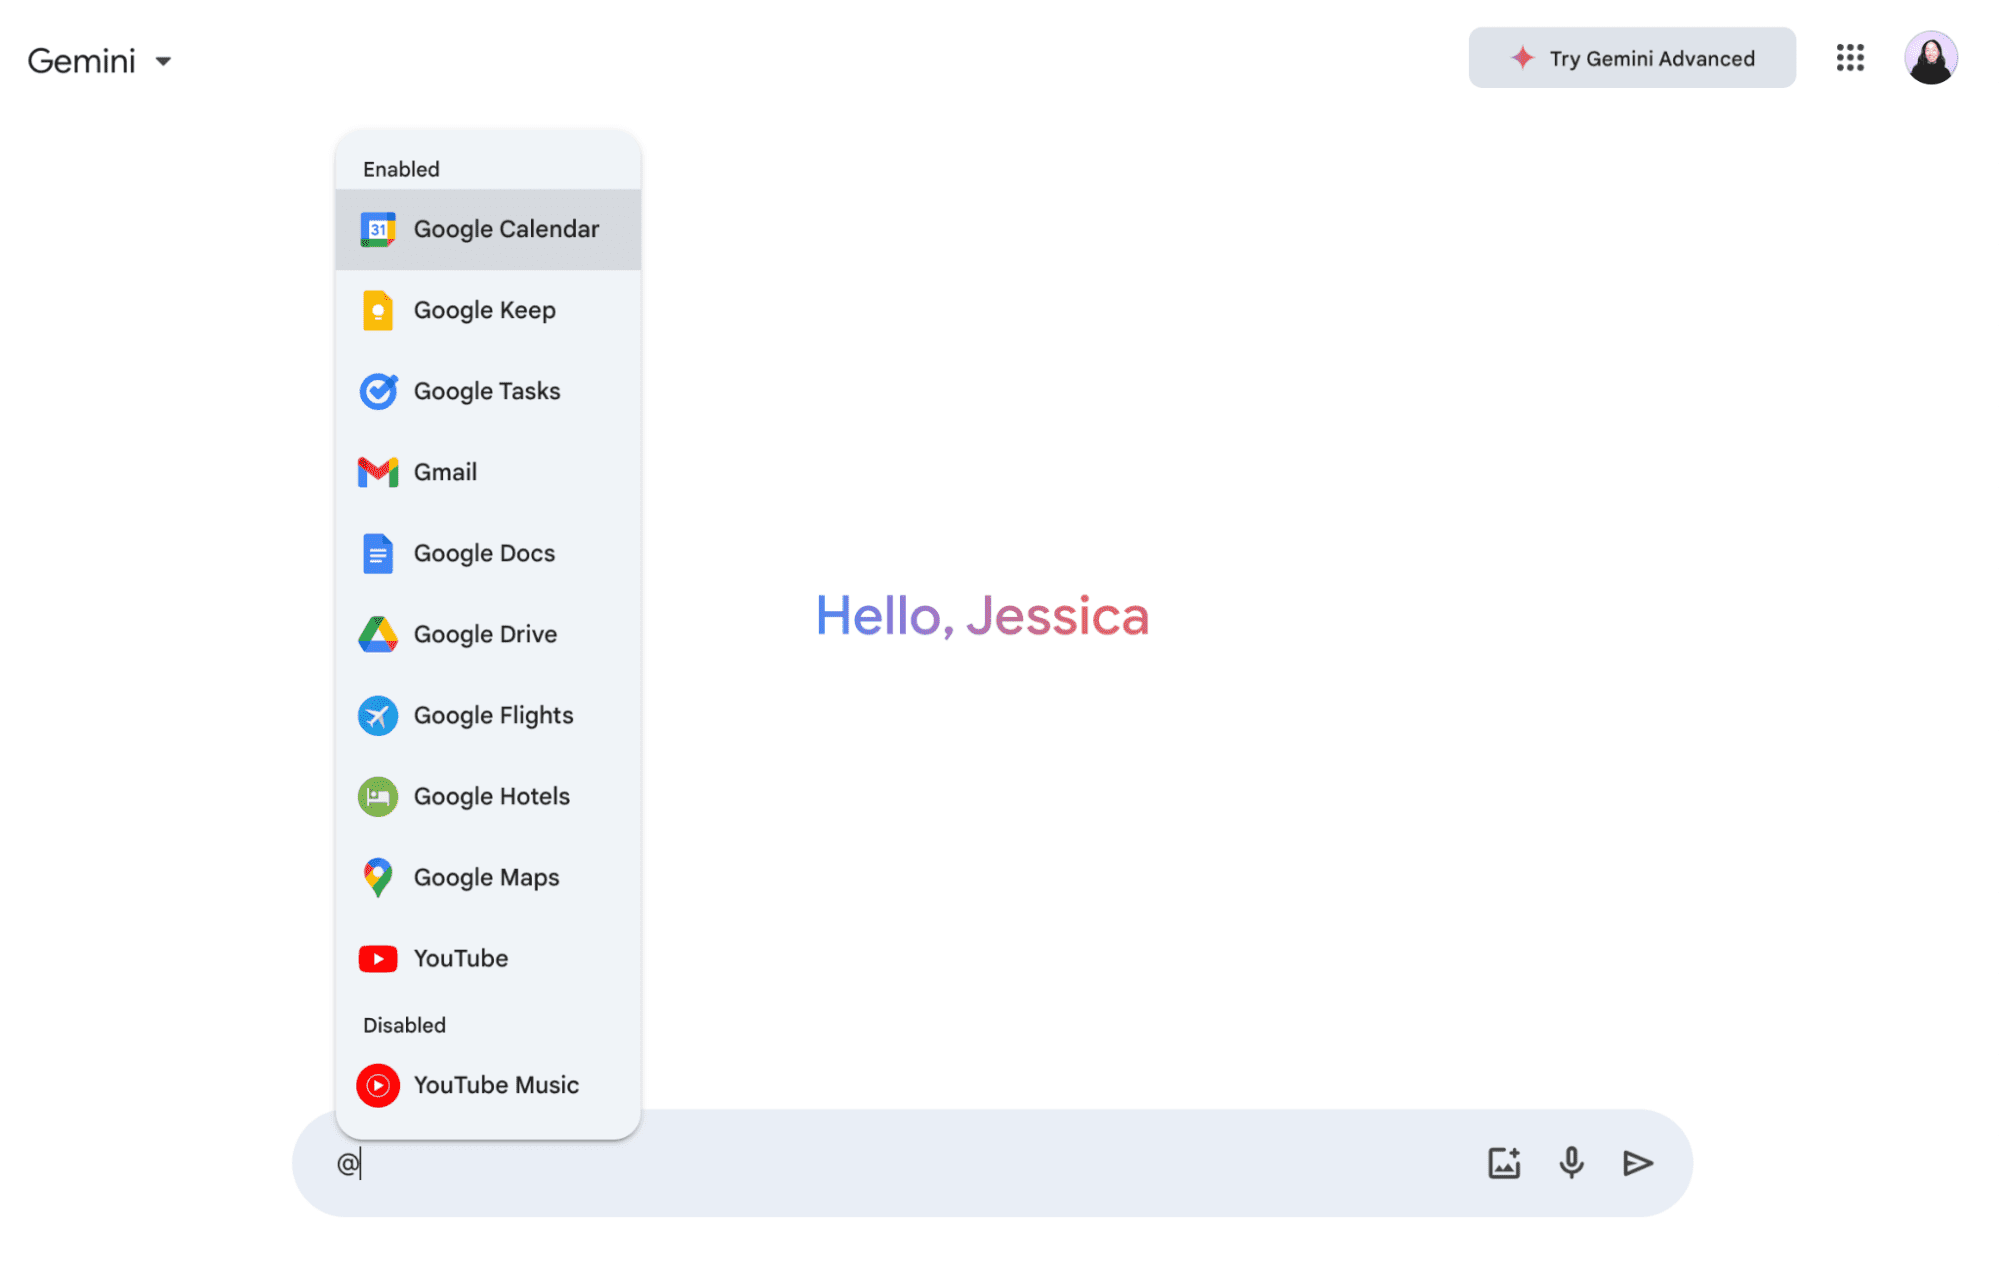Screen dimensions: 1999x1262
Task: Upload an image with the picture icon
Action: tap(1504, 1163)
